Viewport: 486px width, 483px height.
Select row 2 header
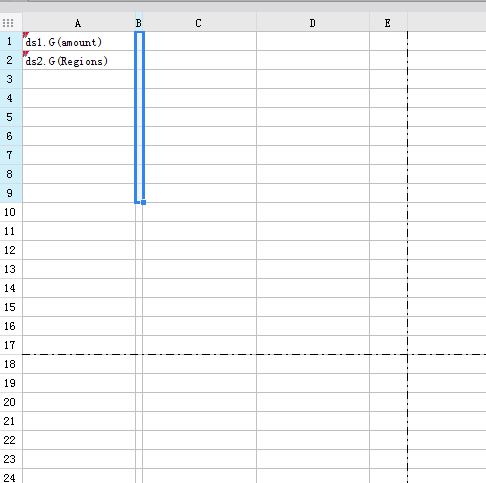(11, 60)
